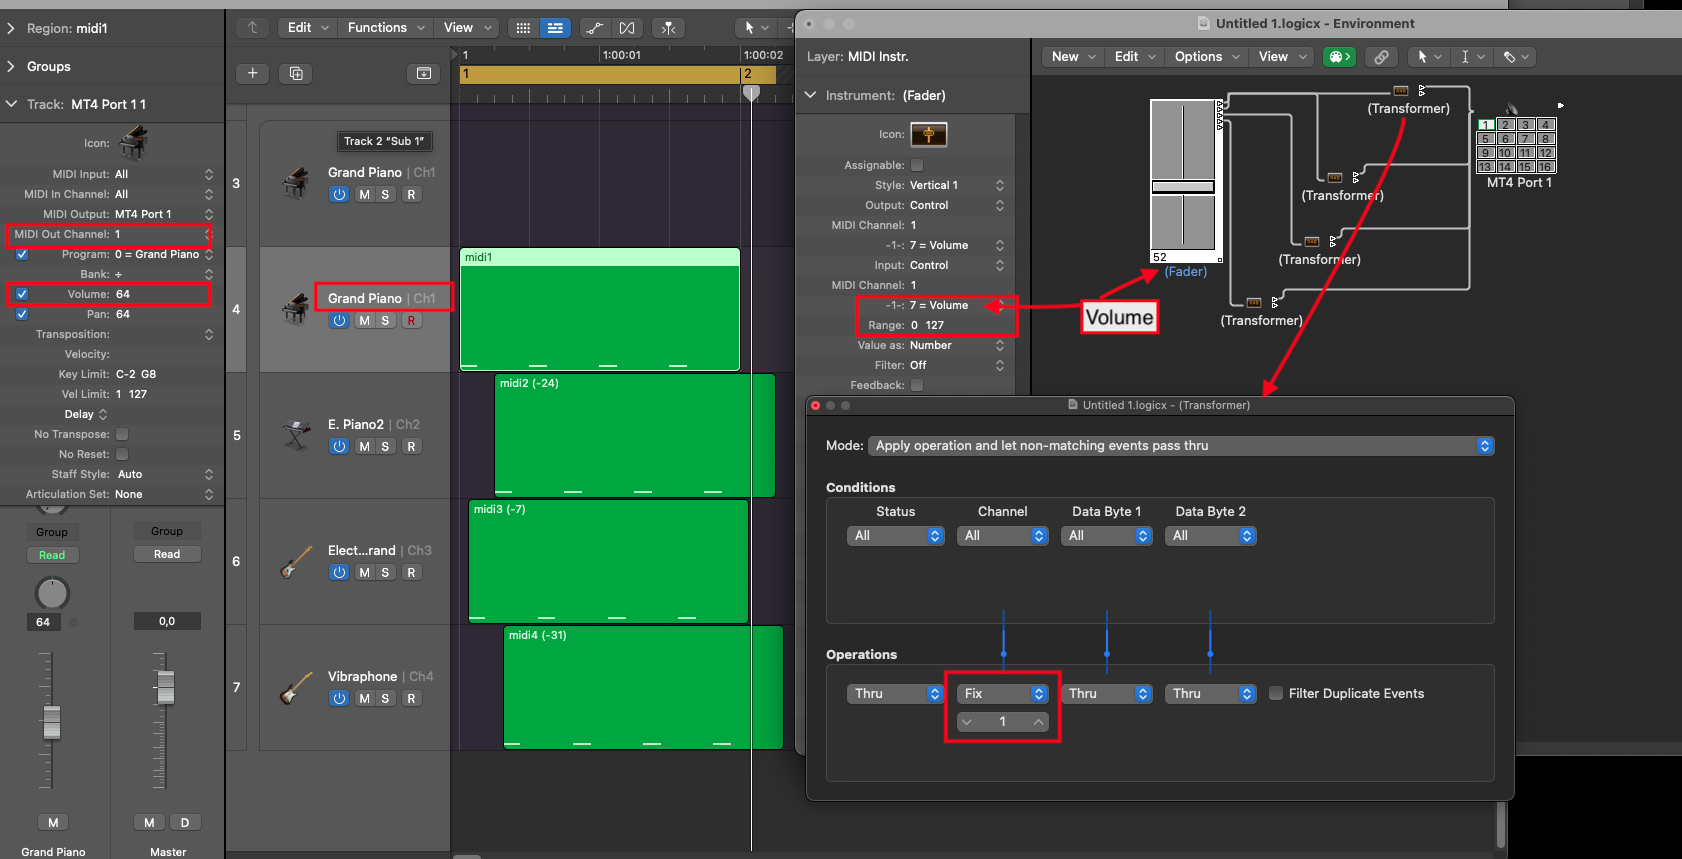
Task: Click the Add Track plus button
Action: pyautogui.click(x=253, y=73)
